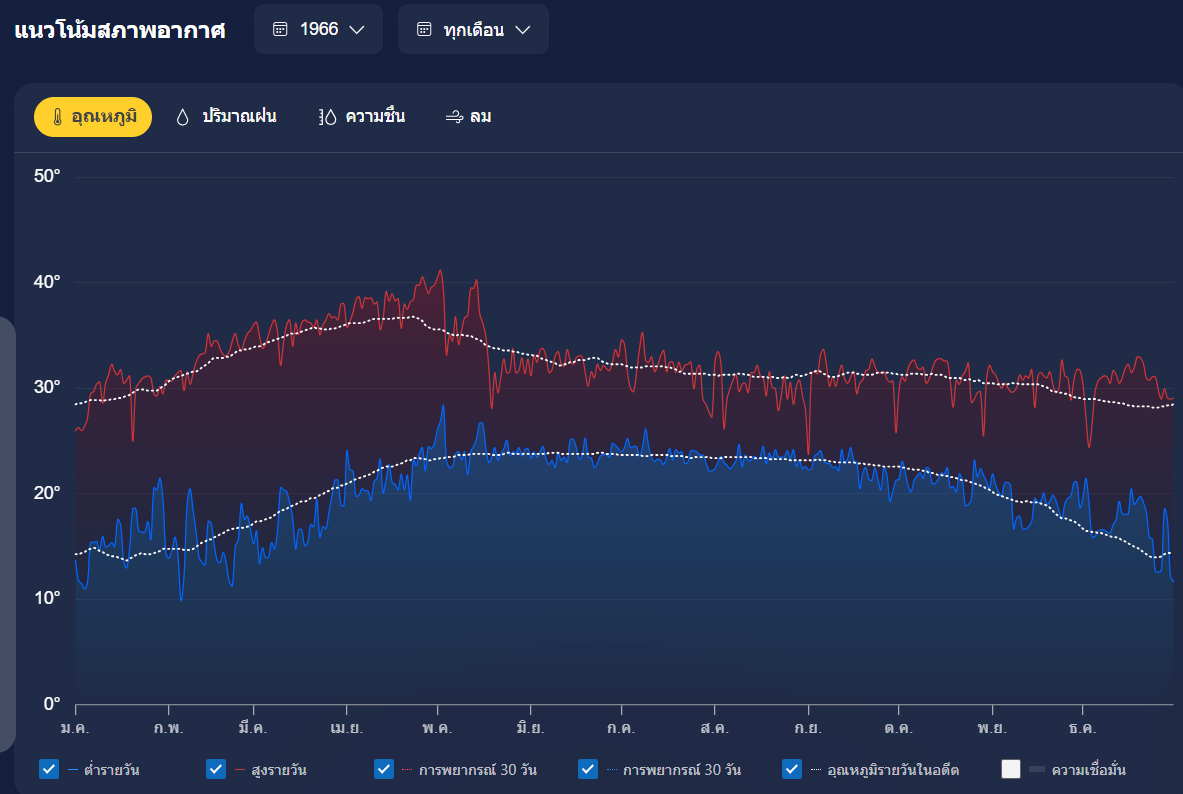Enable the ความเชื่อมั่น checkbox
Screen dimensions: 1183x794
click(1011, 769)
